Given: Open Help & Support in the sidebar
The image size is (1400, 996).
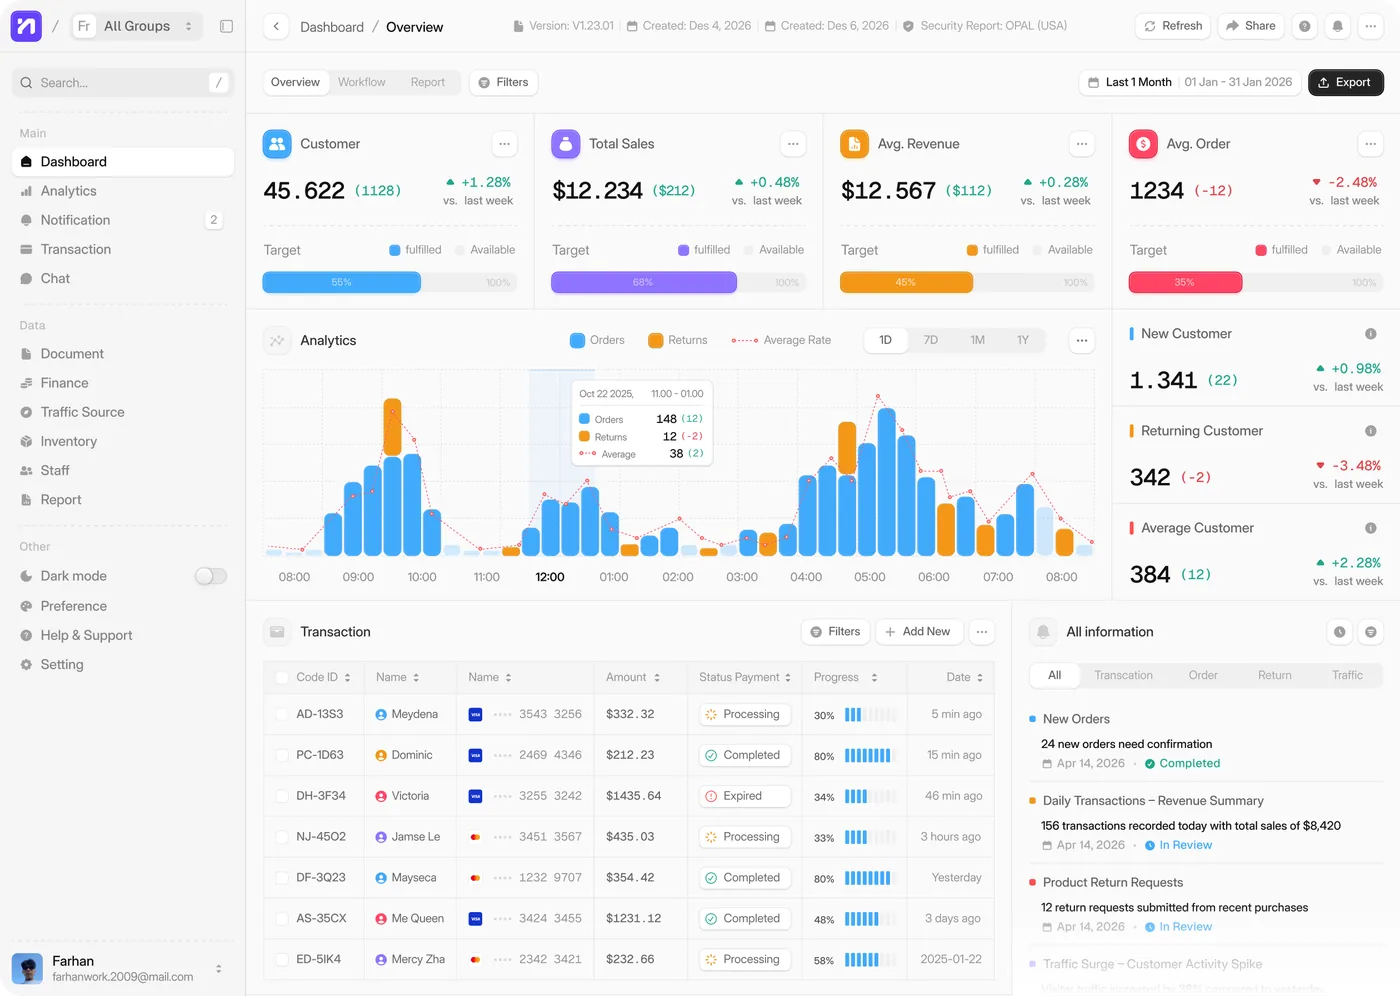Looking at the screenshot, I should (x=123, y=635).
